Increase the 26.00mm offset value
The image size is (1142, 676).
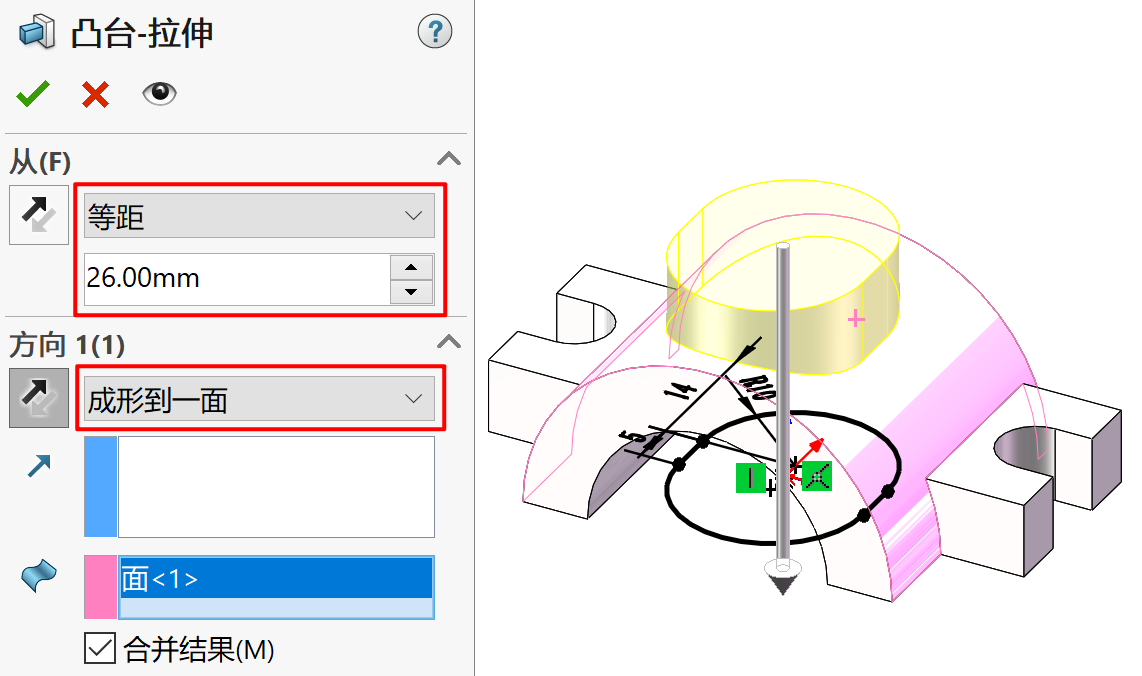point(411,267)
